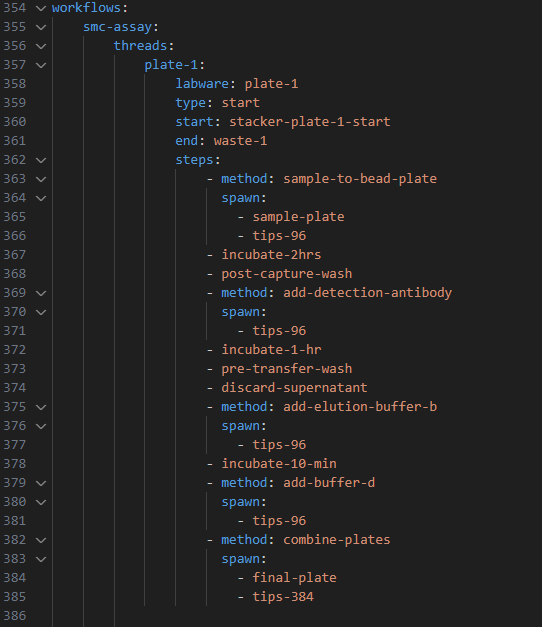Image resolution: width=542 pixels, height=627 pixels.
Task: Fold the add-detection-antibody method chevron
Action: (41, 293)
